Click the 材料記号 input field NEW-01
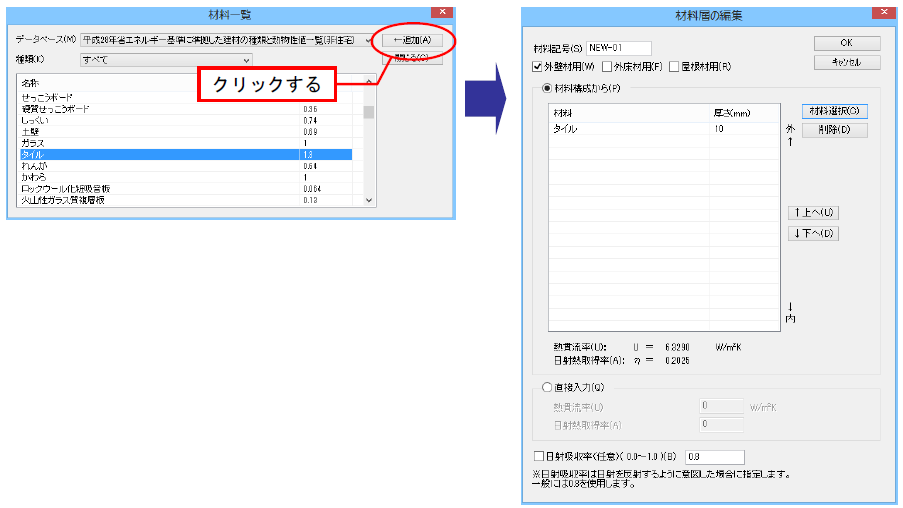The image size is (903, 508). pyautogui.click(x=619, y=48)
